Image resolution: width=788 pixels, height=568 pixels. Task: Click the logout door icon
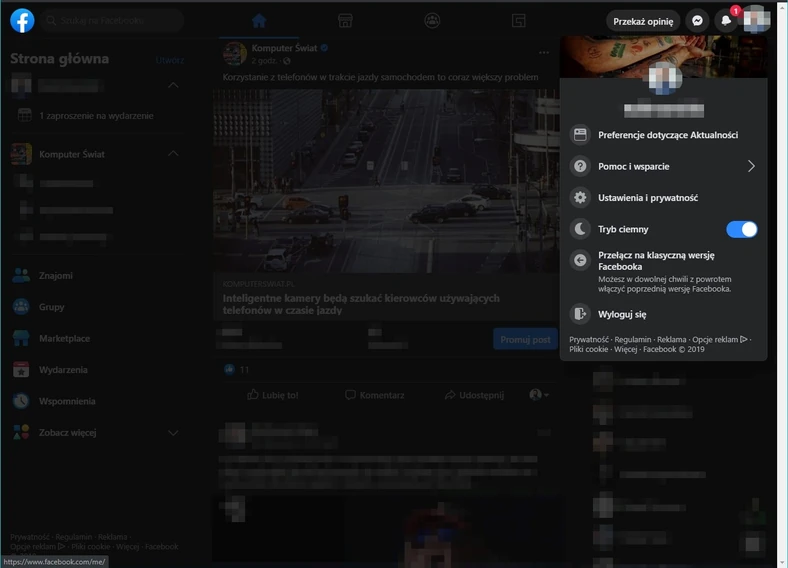click(580, 314)
